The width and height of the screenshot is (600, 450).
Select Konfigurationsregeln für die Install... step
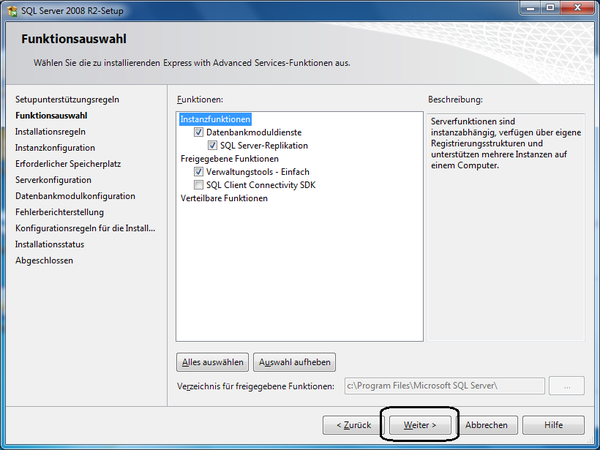tap(85, 228)
